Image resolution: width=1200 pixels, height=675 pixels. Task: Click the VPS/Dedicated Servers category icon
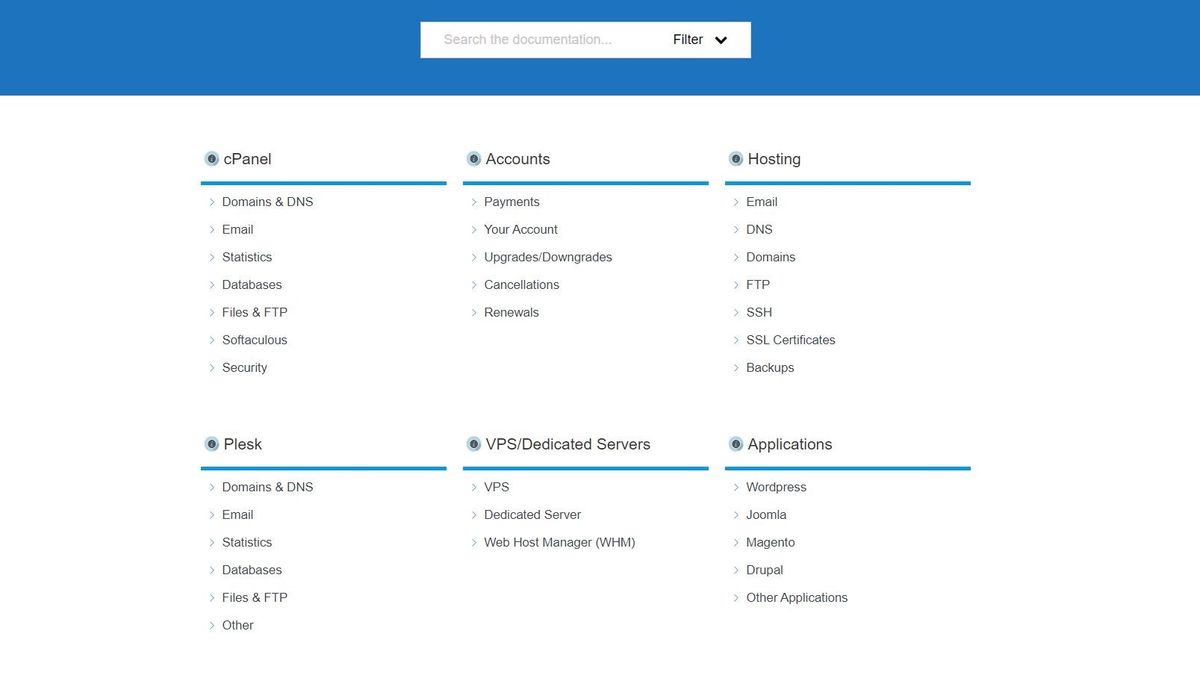[x=472, y=444]
